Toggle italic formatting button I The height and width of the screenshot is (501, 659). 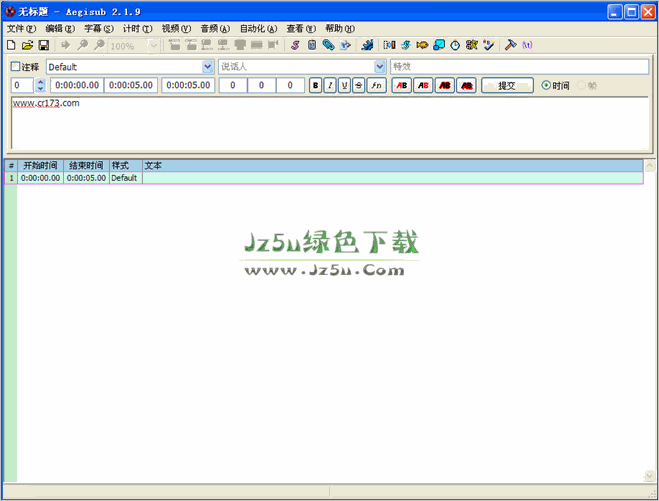click(x=330, y=85)
